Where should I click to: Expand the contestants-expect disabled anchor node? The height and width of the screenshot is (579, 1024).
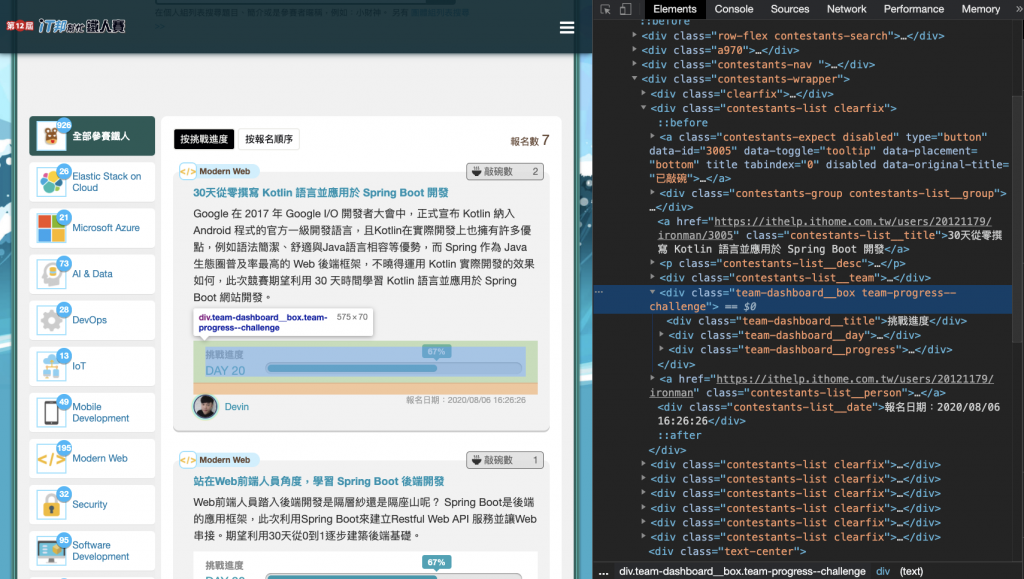(652, 137)
